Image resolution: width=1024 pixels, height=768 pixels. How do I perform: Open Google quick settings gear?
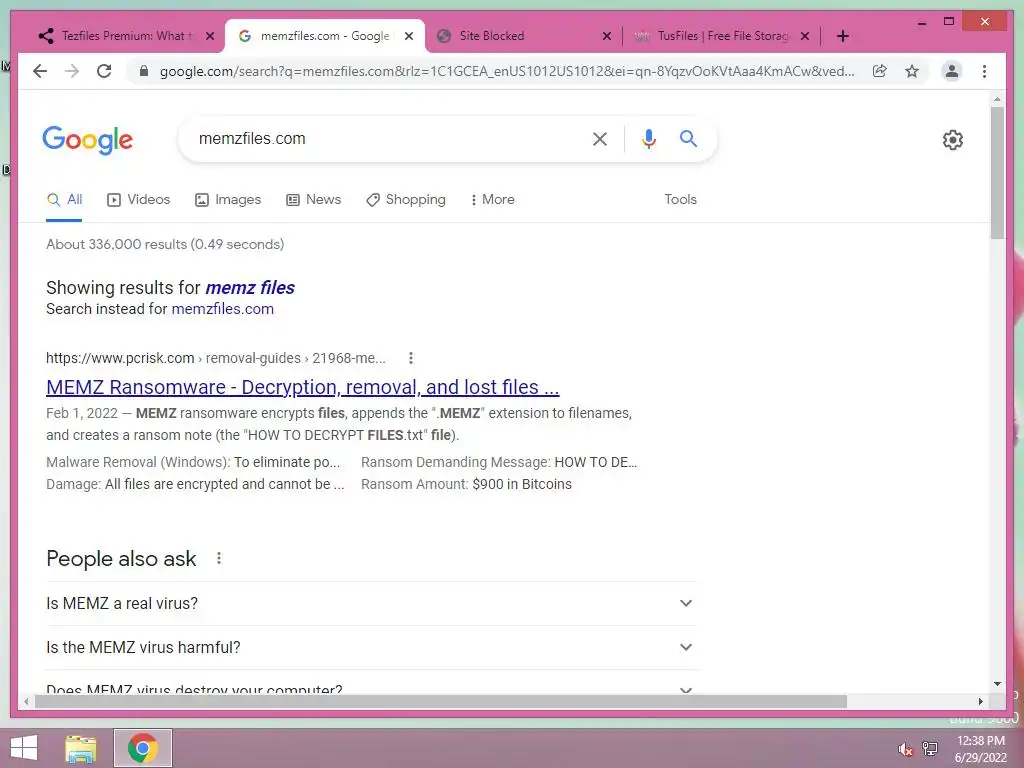952,140
